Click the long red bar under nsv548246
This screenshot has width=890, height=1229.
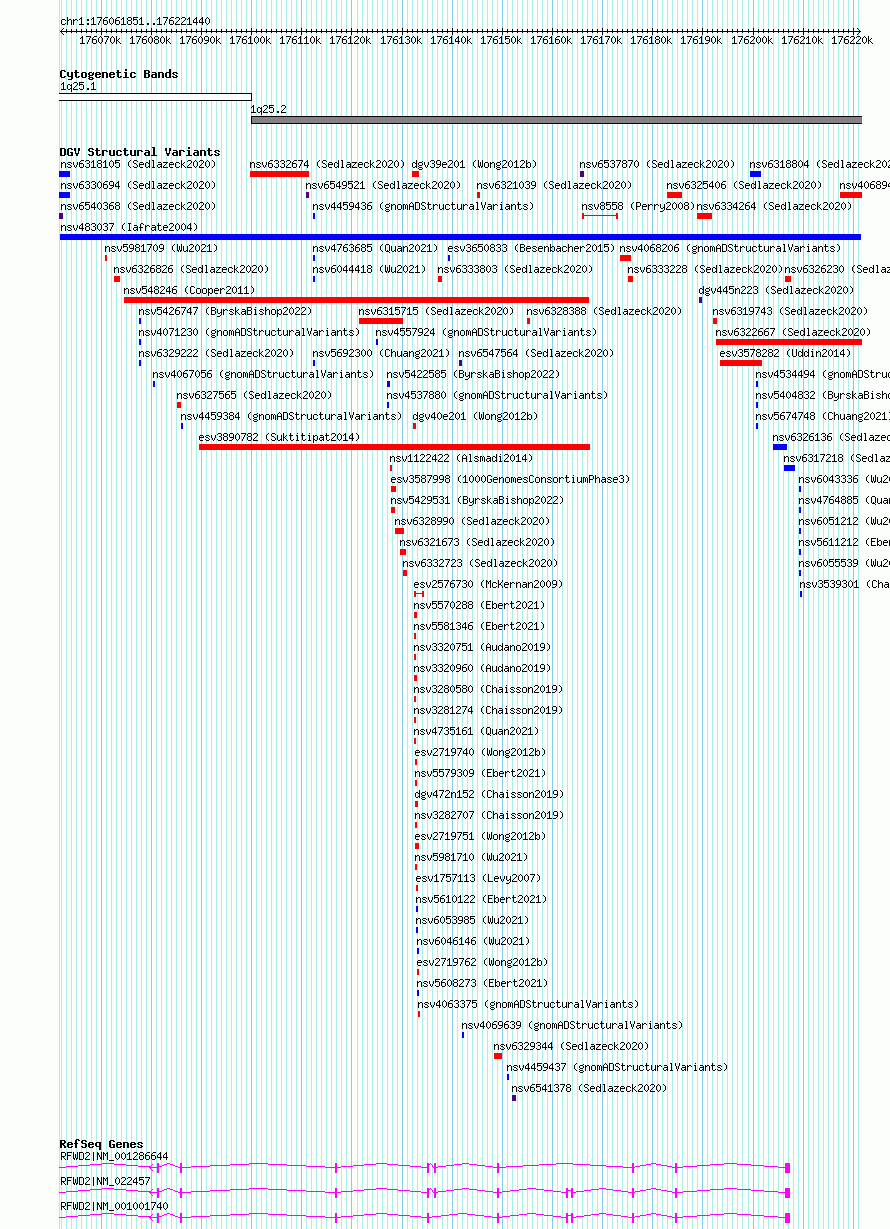point(356,300)
